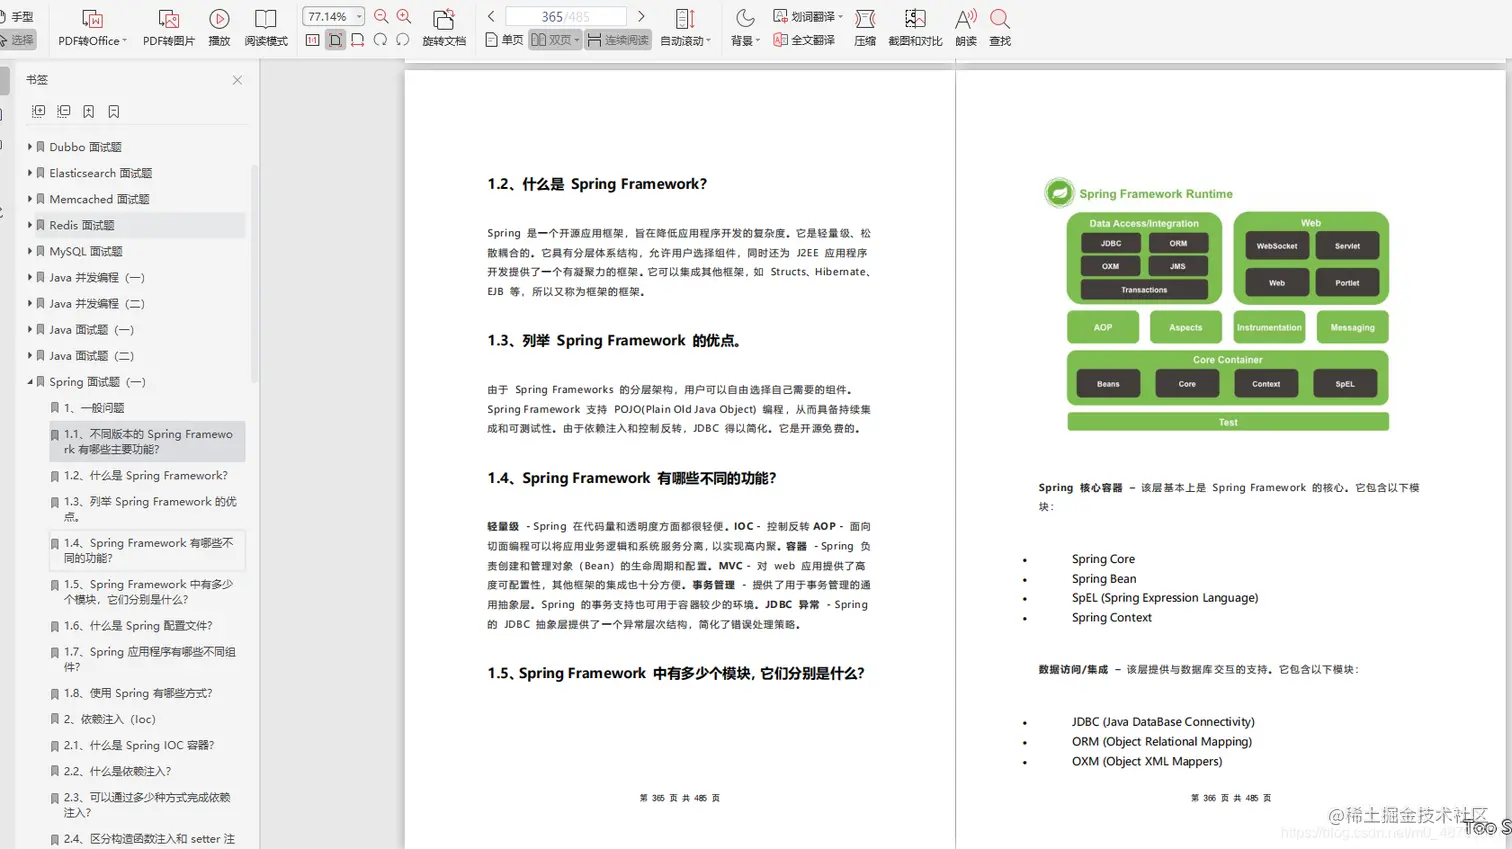Expand all bookmarks in the 书签 panel
The width and height of the screenshot is (1512, 849).
point(38,111)
